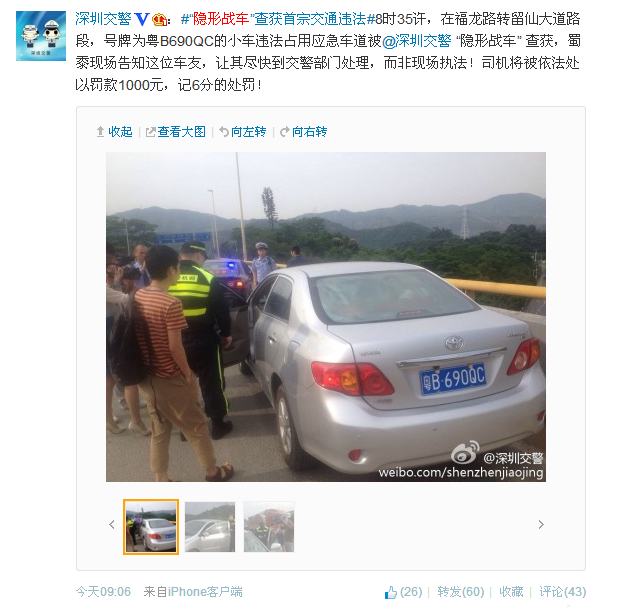Go to previous thumbnail with left arrow
The width and height of the screenshot is (621, 607).
pos(112,525)
